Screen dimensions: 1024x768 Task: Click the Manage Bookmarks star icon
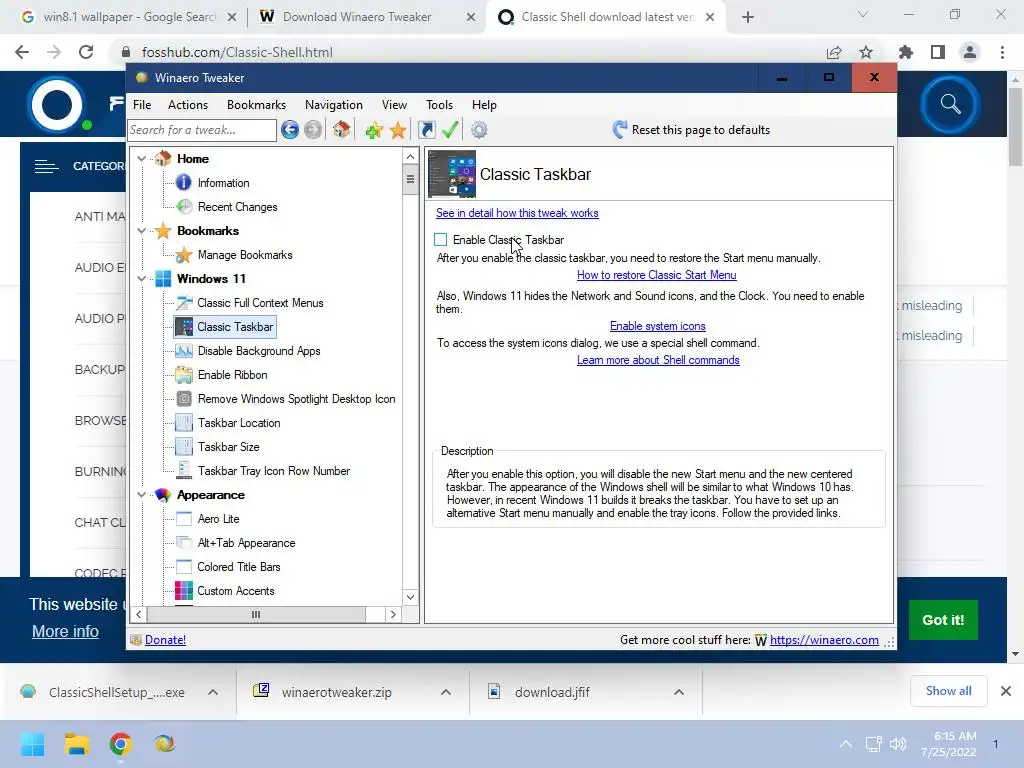click(x=184, y=255)
